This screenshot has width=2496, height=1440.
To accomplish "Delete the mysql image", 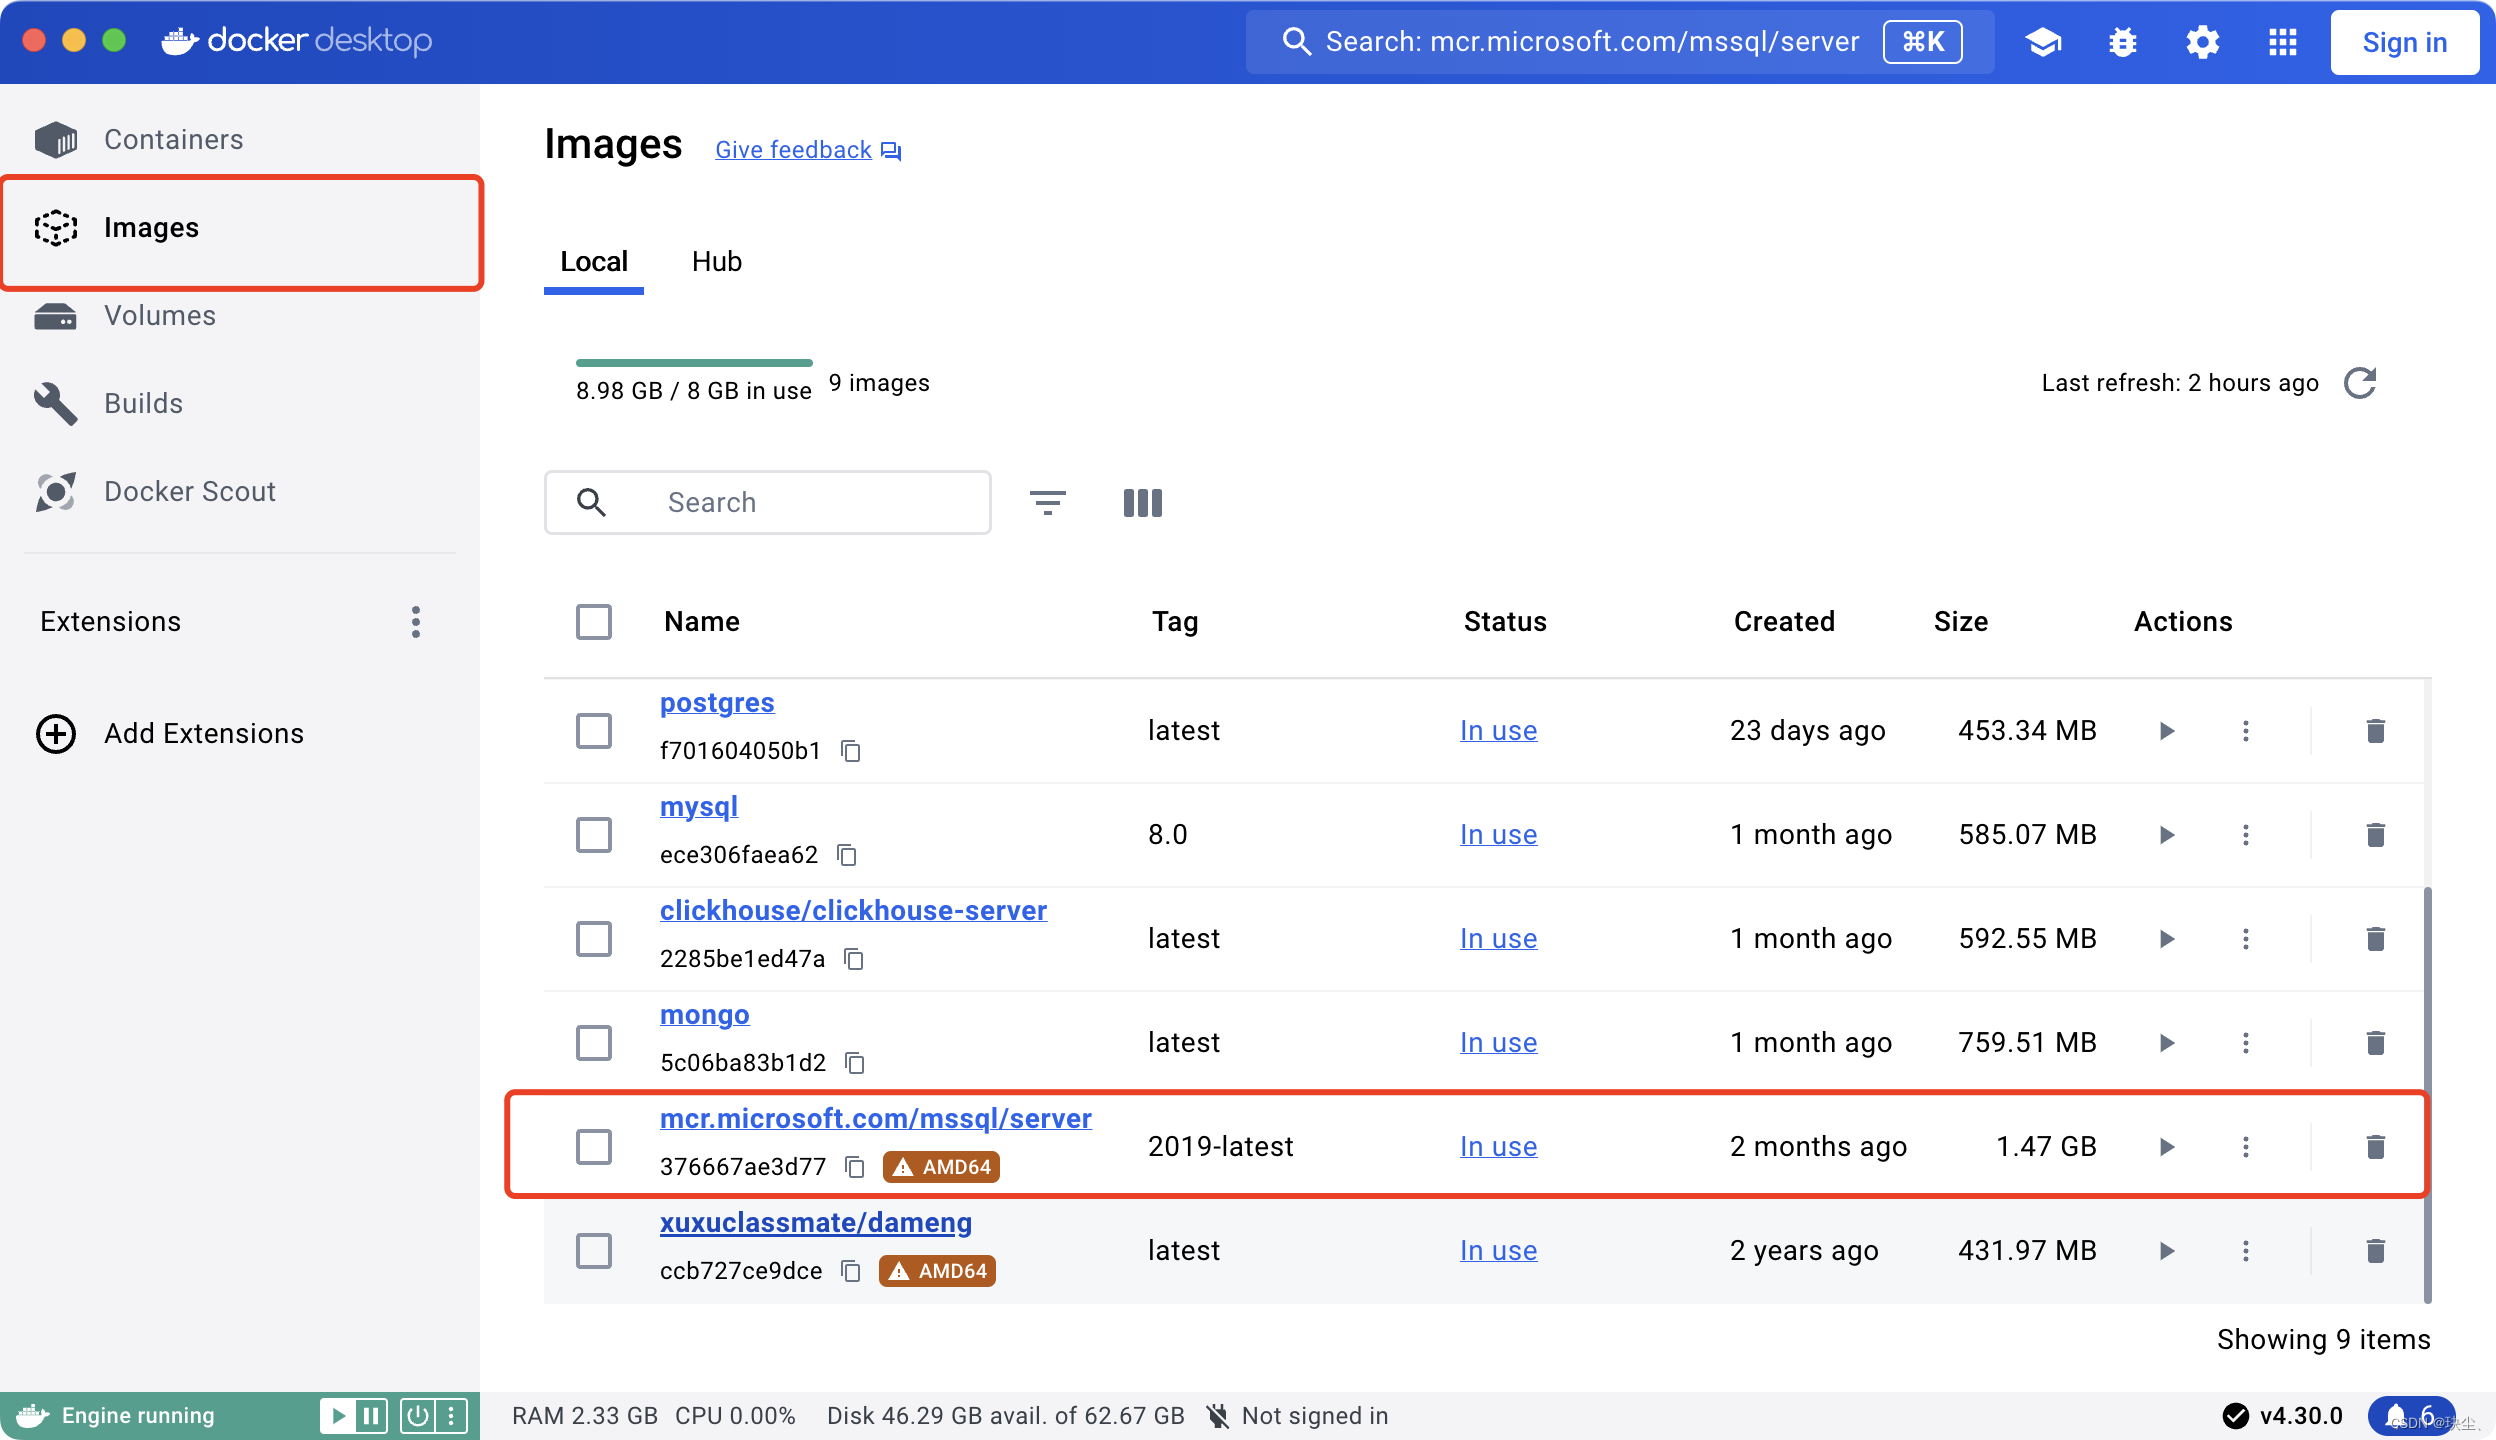I will (x=2376, y=835).
